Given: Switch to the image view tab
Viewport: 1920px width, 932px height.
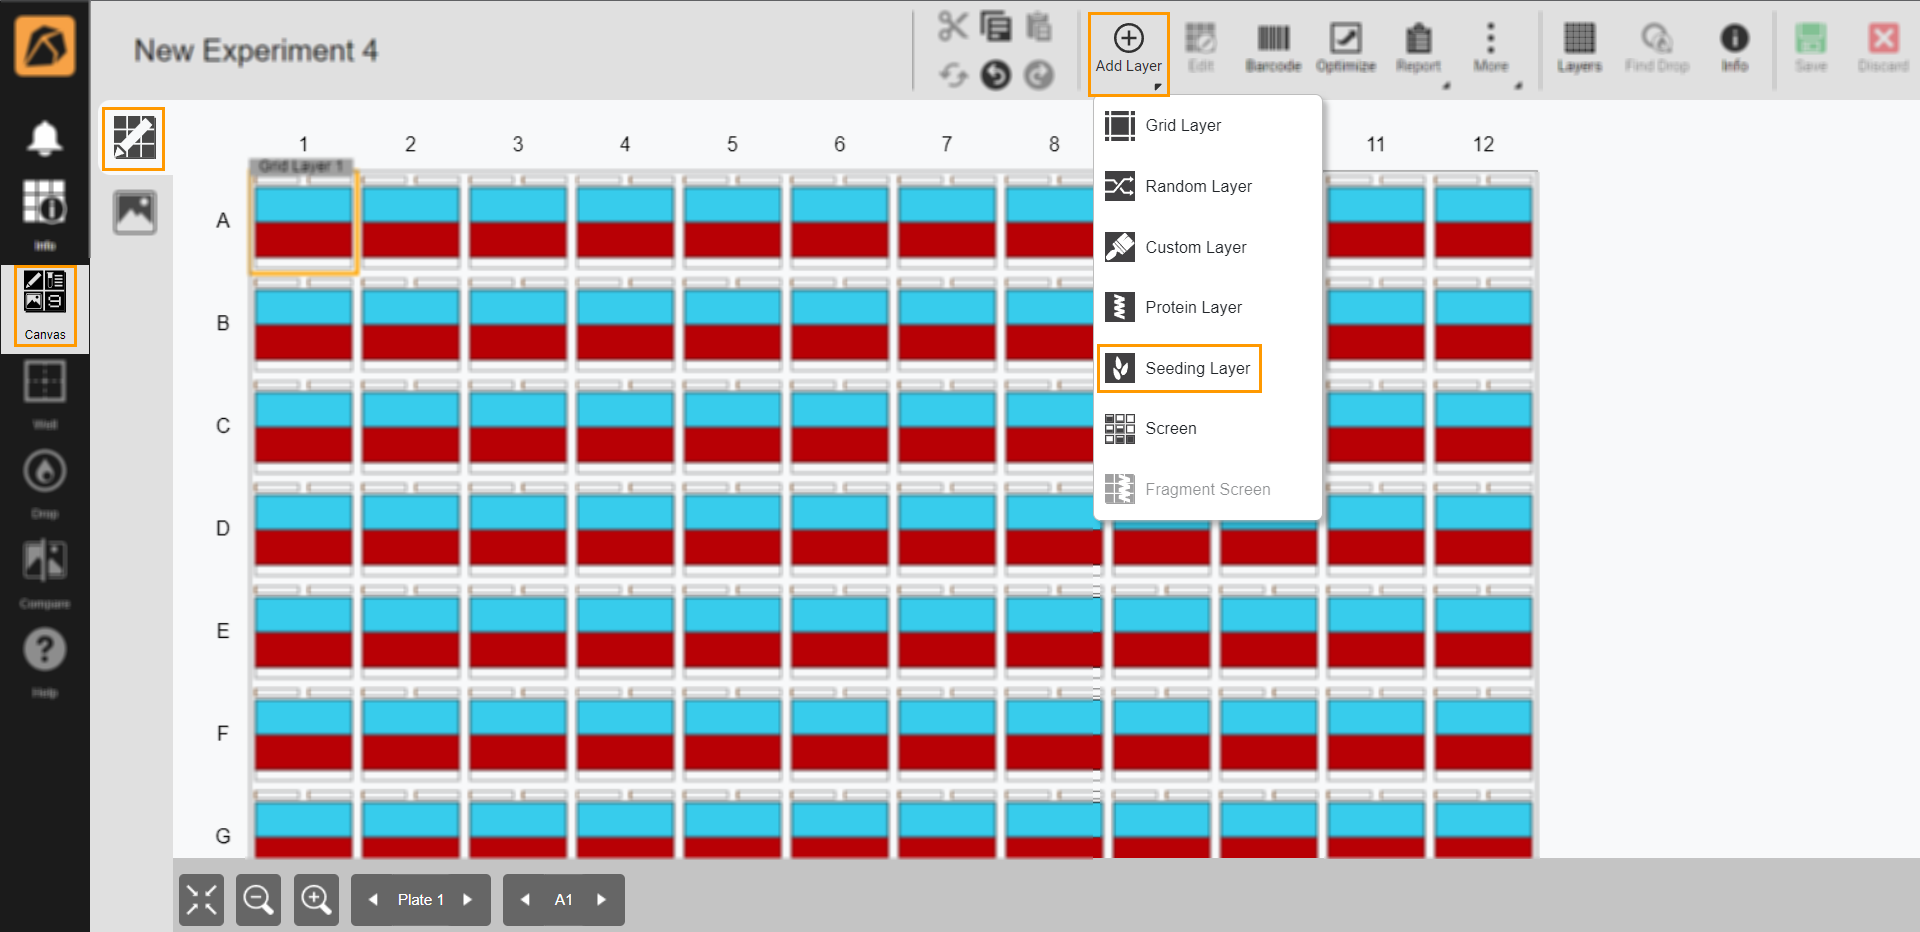Looking at the screenshot, I should point(133,211).
